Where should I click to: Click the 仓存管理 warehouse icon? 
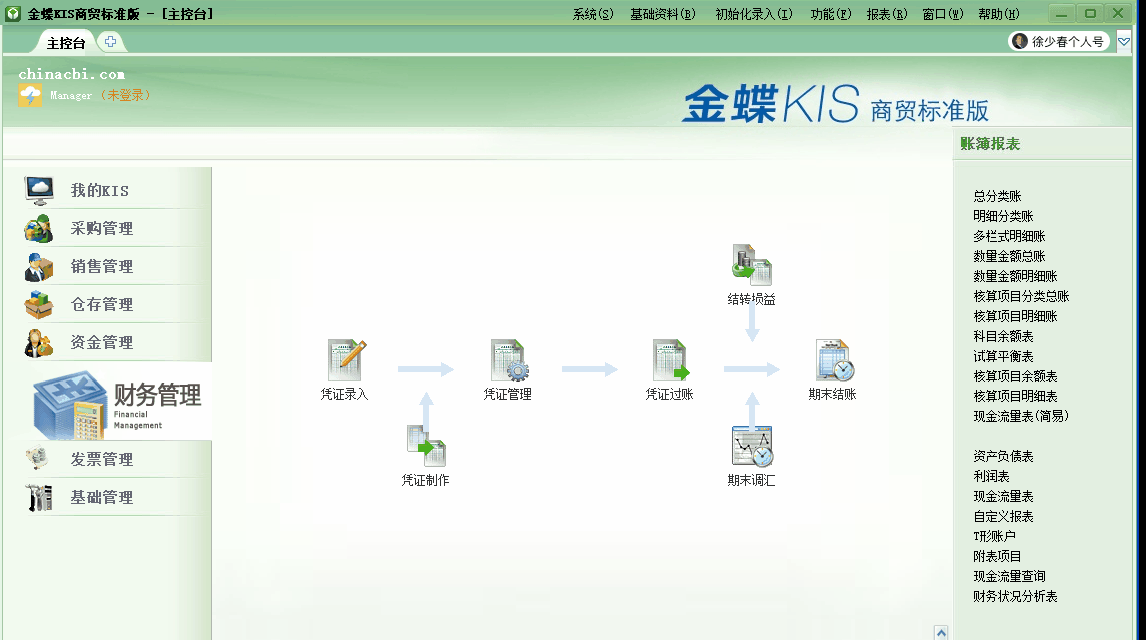(x=37, y=304)
